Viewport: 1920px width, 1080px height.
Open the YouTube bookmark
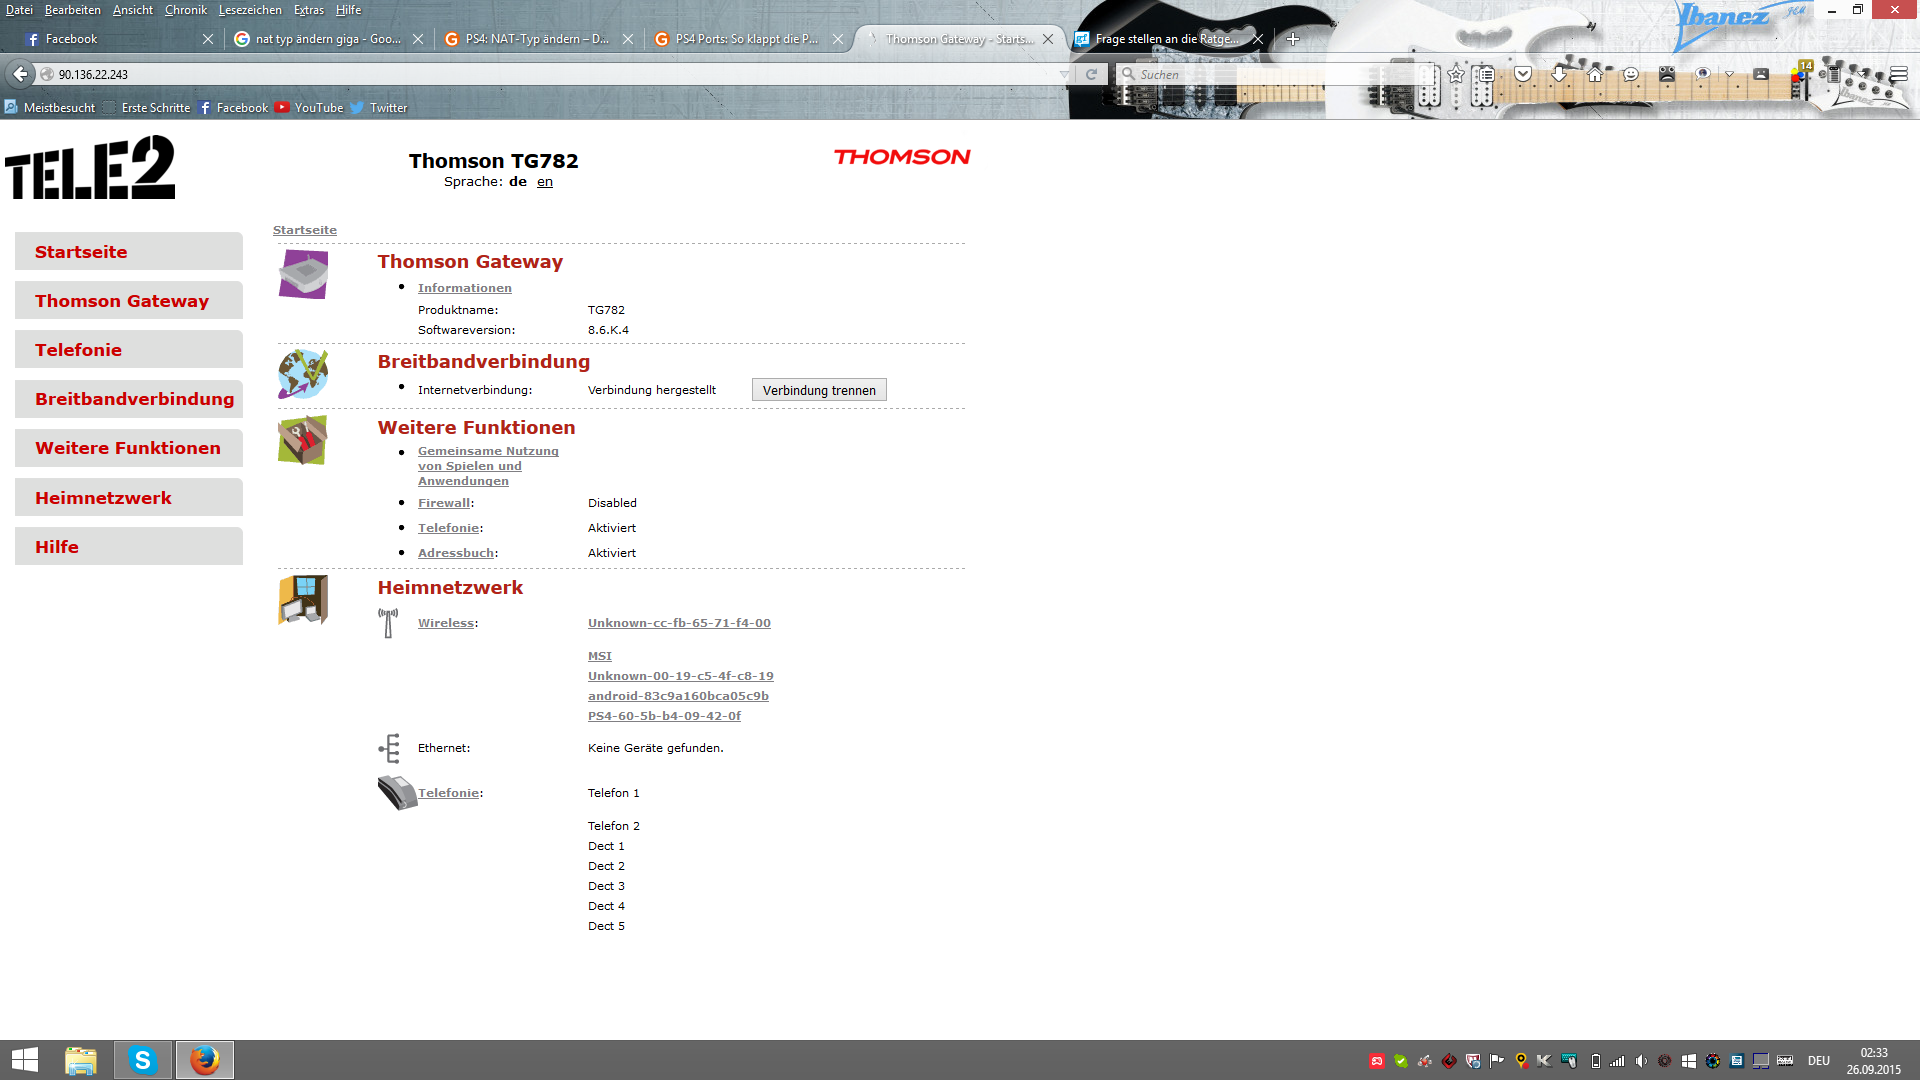pos(310,108)
